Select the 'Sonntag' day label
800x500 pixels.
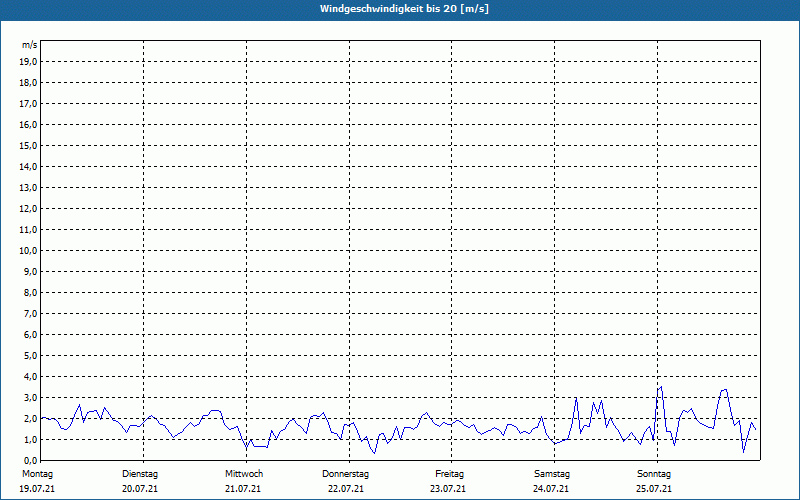coord(654,474)
